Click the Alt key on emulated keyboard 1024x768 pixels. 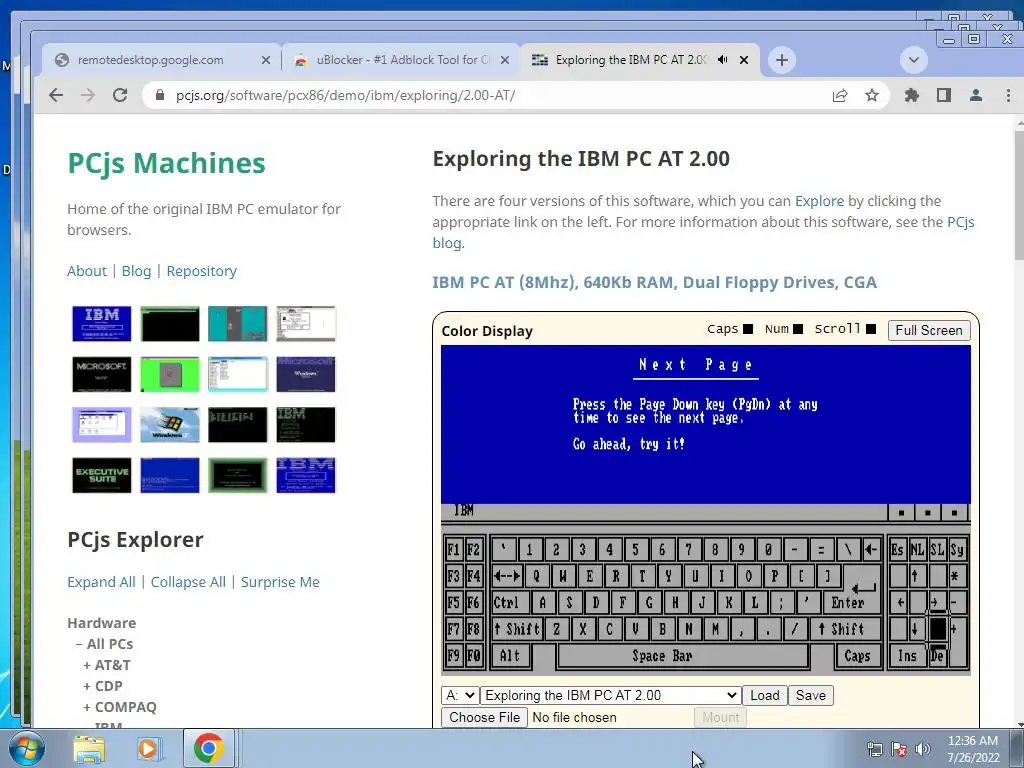[510, 656]
